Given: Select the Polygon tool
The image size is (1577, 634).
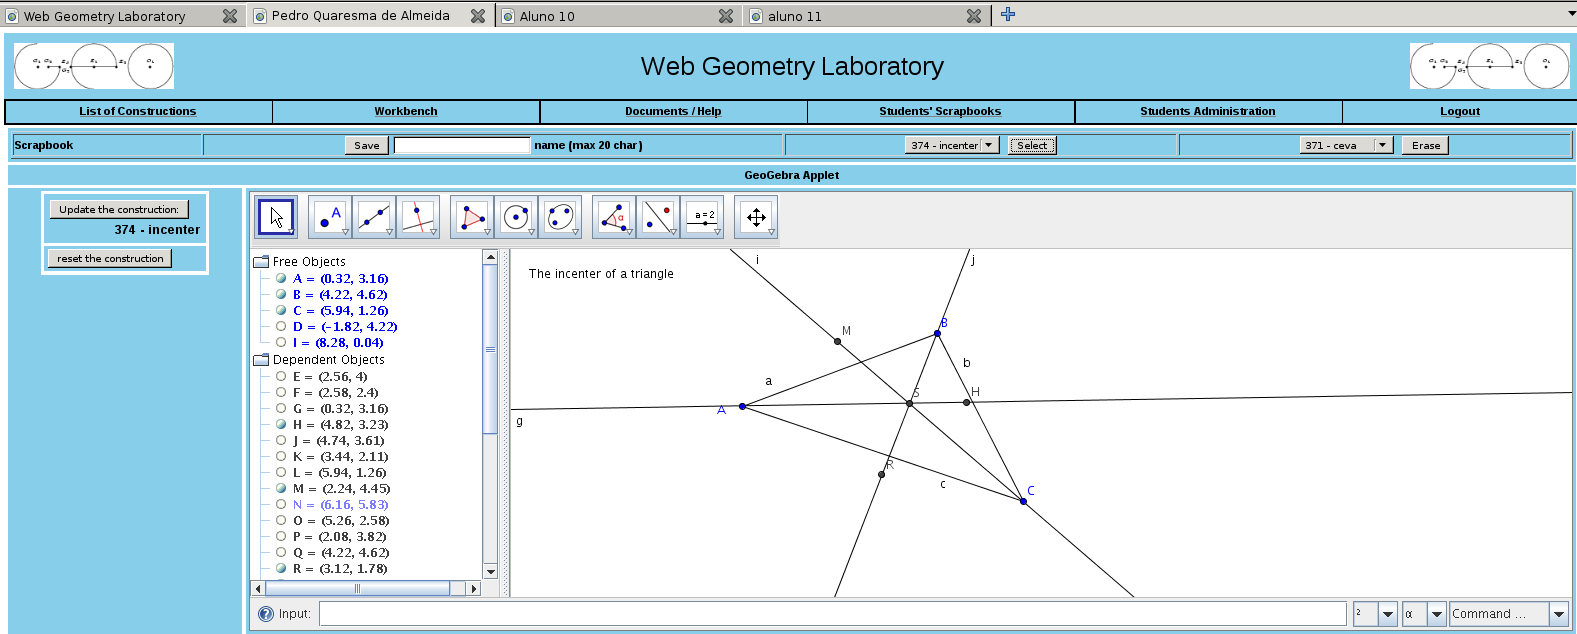Looking at the screenshot, I should 472,217.
